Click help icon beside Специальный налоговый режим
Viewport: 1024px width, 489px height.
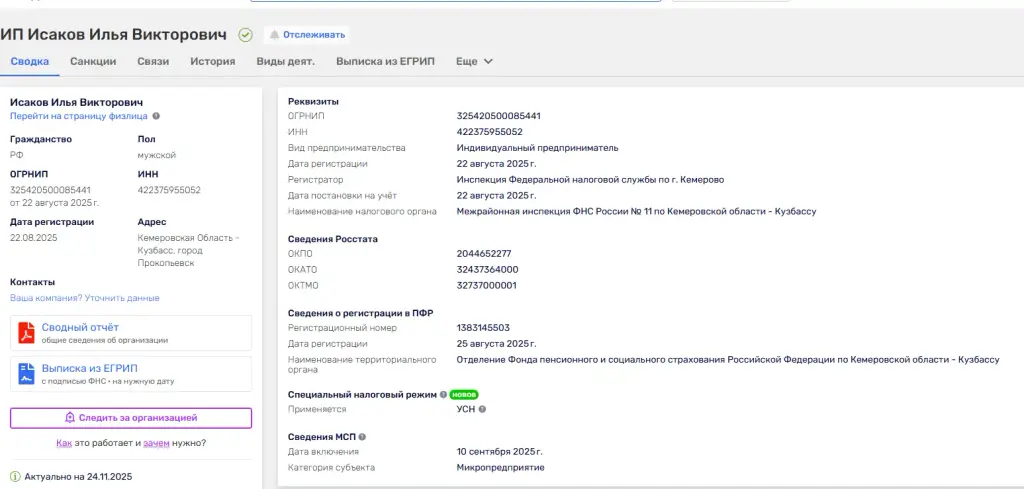click(x=443, y=395)
